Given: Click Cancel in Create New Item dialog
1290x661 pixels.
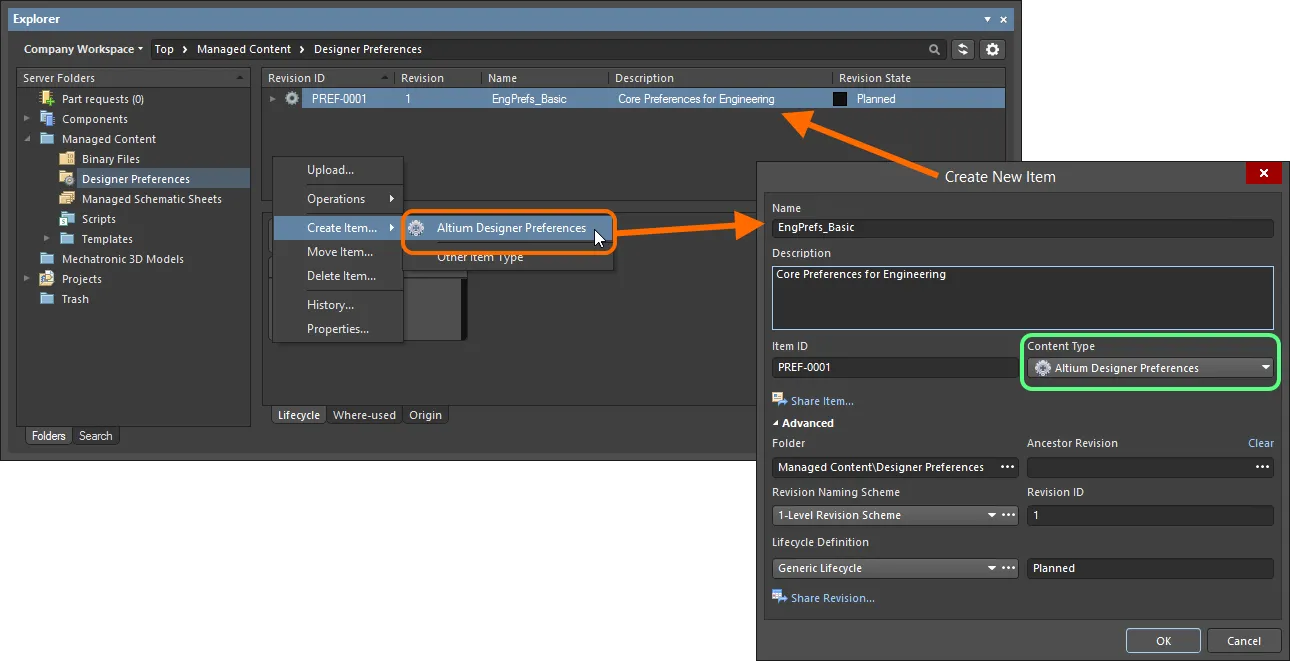Looking at the screenshot, I should pyautogui.click(x=1244, y=641).
